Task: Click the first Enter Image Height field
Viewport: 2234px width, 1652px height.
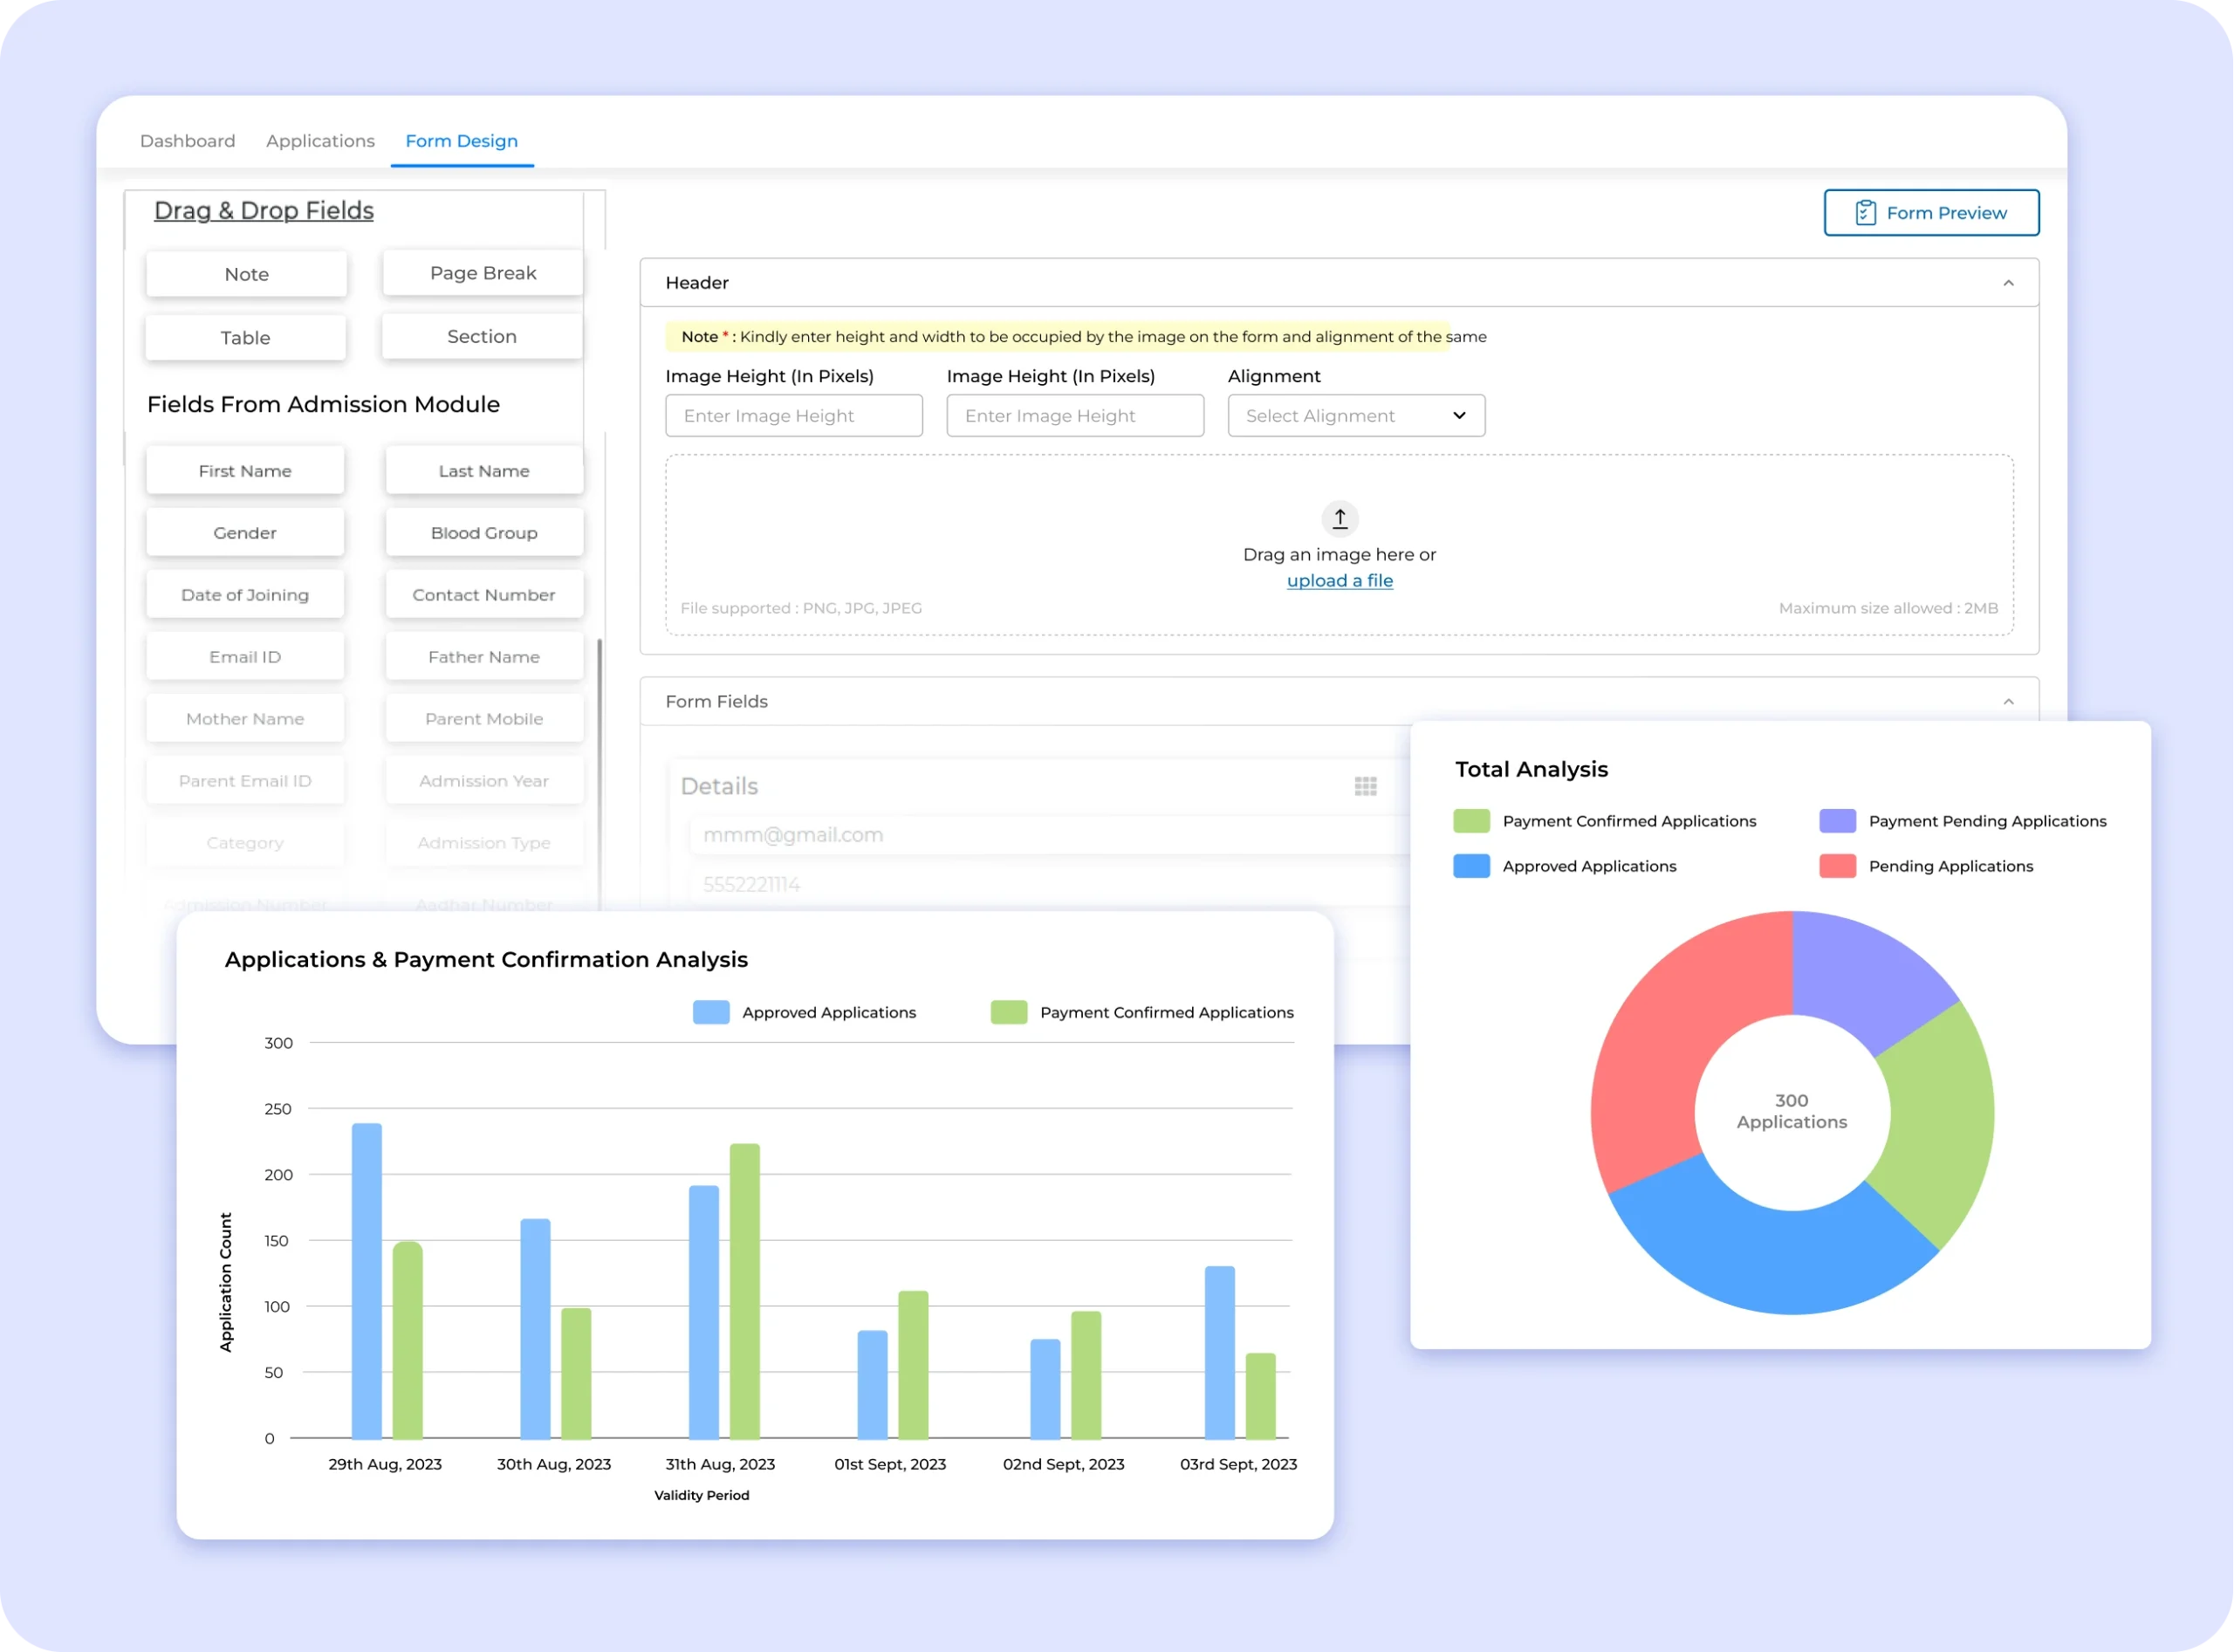Action: 794,415
